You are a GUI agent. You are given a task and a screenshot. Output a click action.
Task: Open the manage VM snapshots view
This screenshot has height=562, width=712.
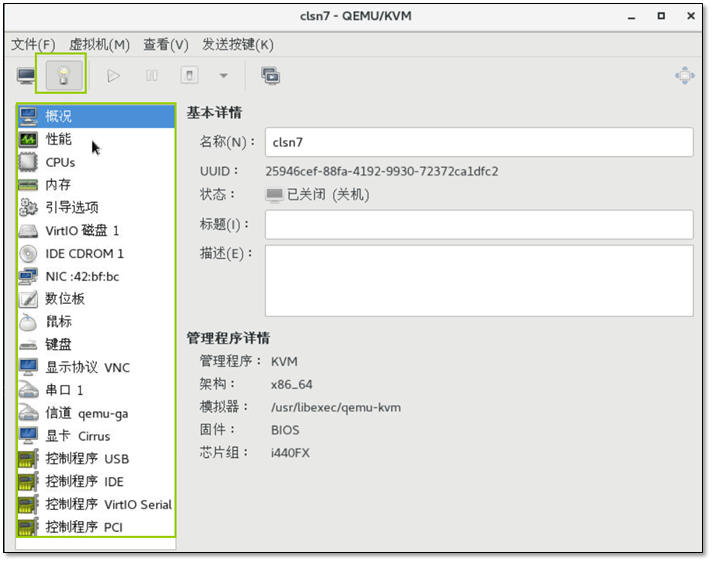(271, 75)
